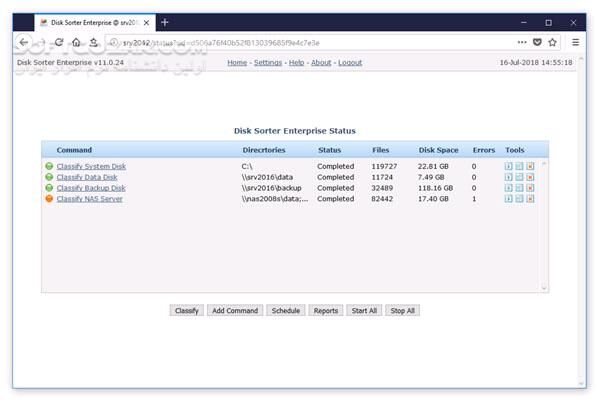Go back using the browser back arrow
Image resolution: width=600 pixels, height=403 pixels.
click(23, 42)
